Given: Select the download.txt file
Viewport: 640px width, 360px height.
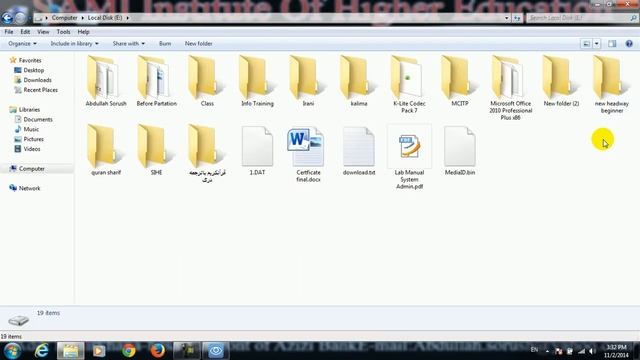Looking at the screenshot, I should click(359, 151).
